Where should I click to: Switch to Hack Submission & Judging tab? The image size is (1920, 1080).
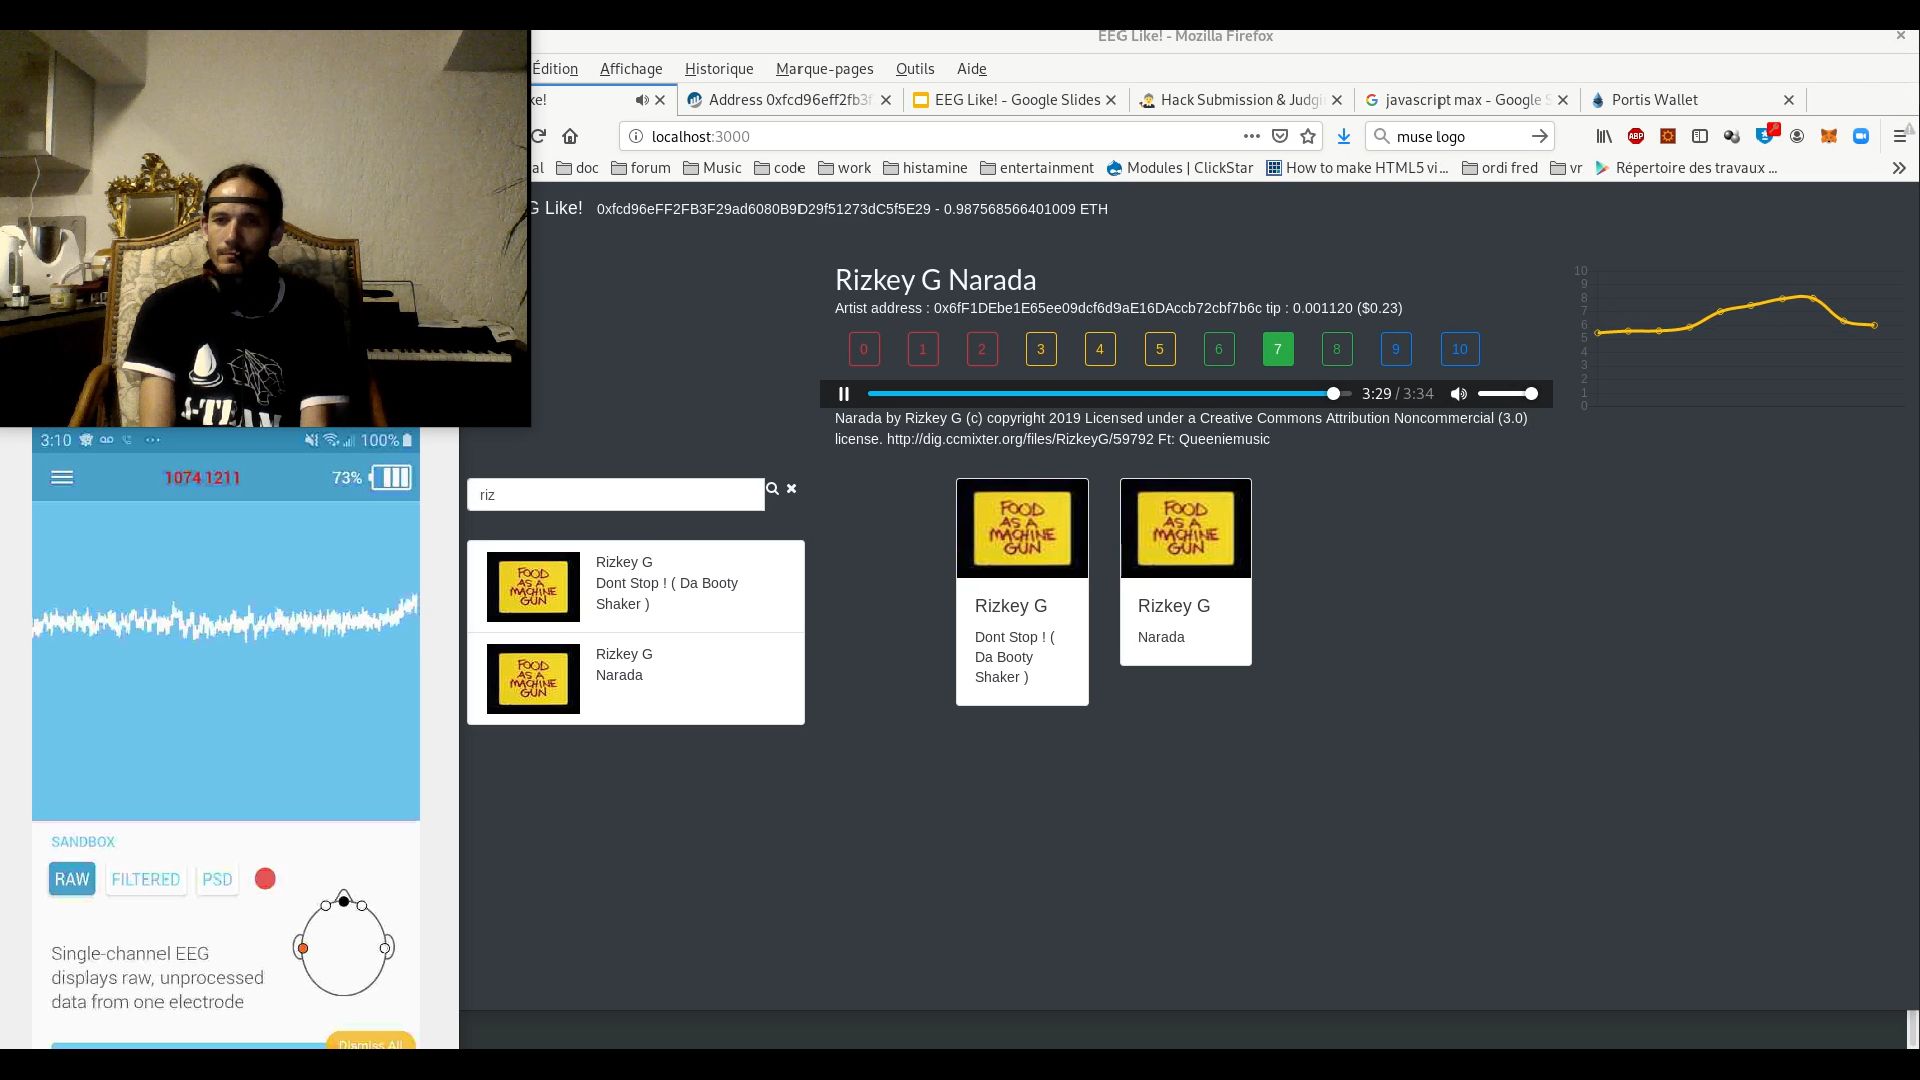coord(1242,100)
